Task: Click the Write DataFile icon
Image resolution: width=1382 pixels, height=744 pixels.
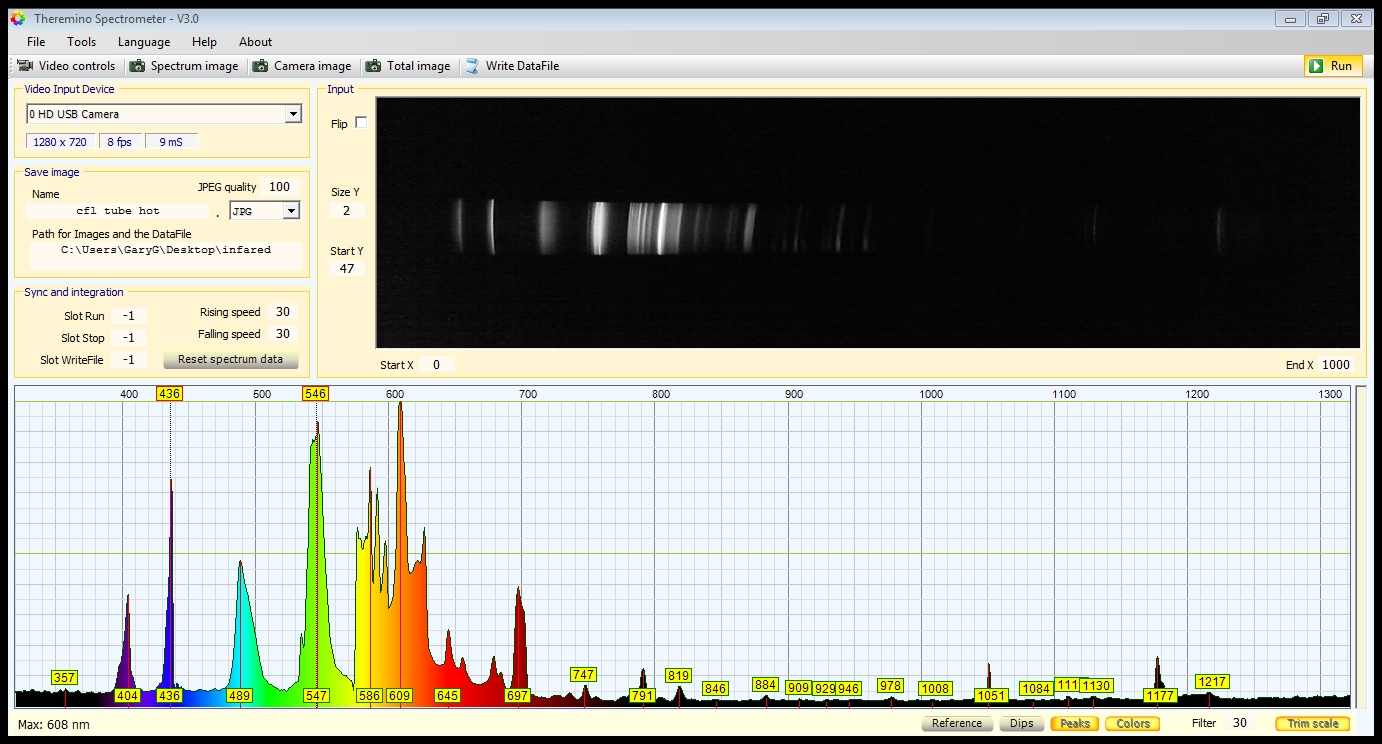Action: [472, 66]
